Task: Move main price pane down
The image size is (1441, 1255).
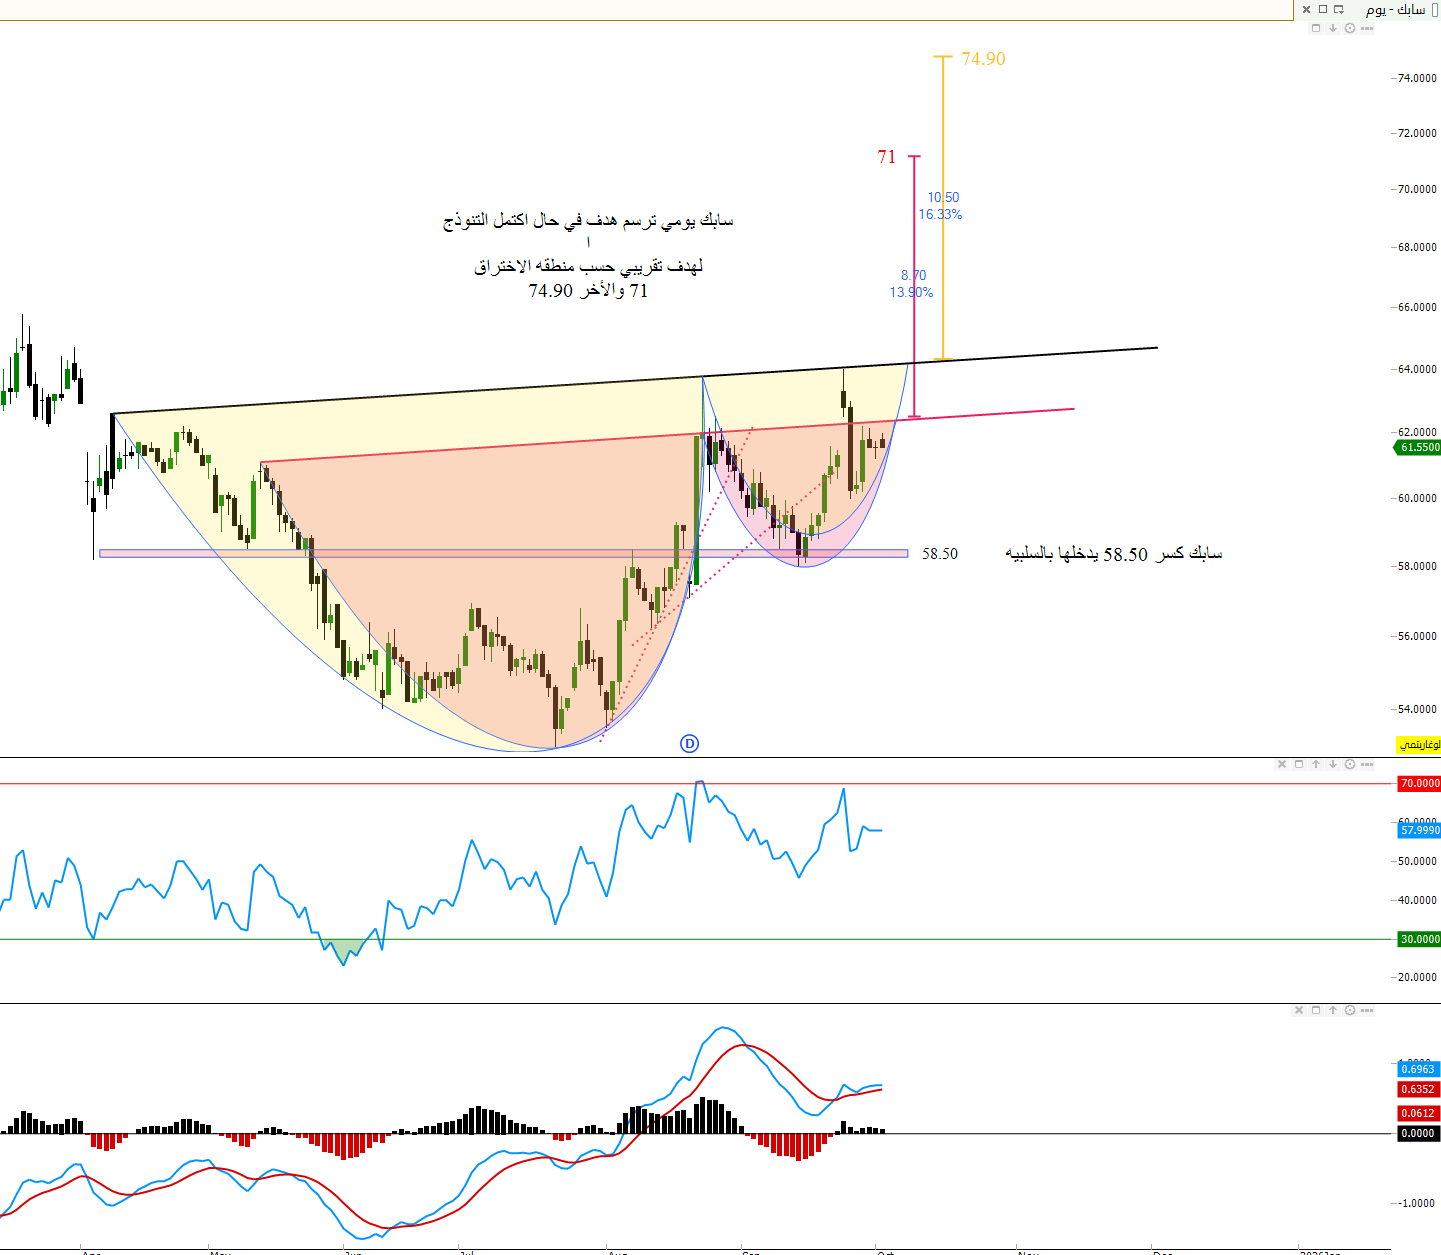Action: 1333,28
